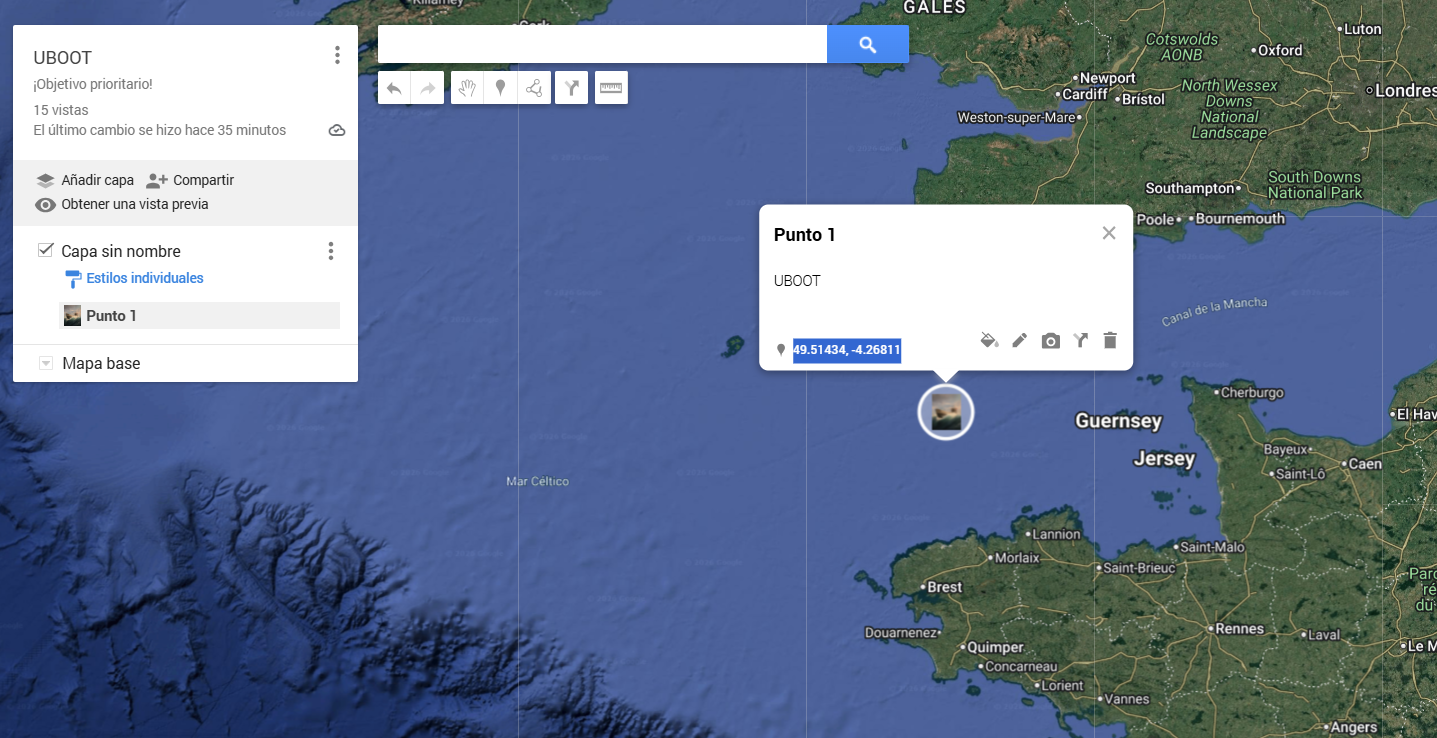The height and width of the screenshot is (738, 1437).
Task: Click the Guernsey map label
Action: (1118, 421)
